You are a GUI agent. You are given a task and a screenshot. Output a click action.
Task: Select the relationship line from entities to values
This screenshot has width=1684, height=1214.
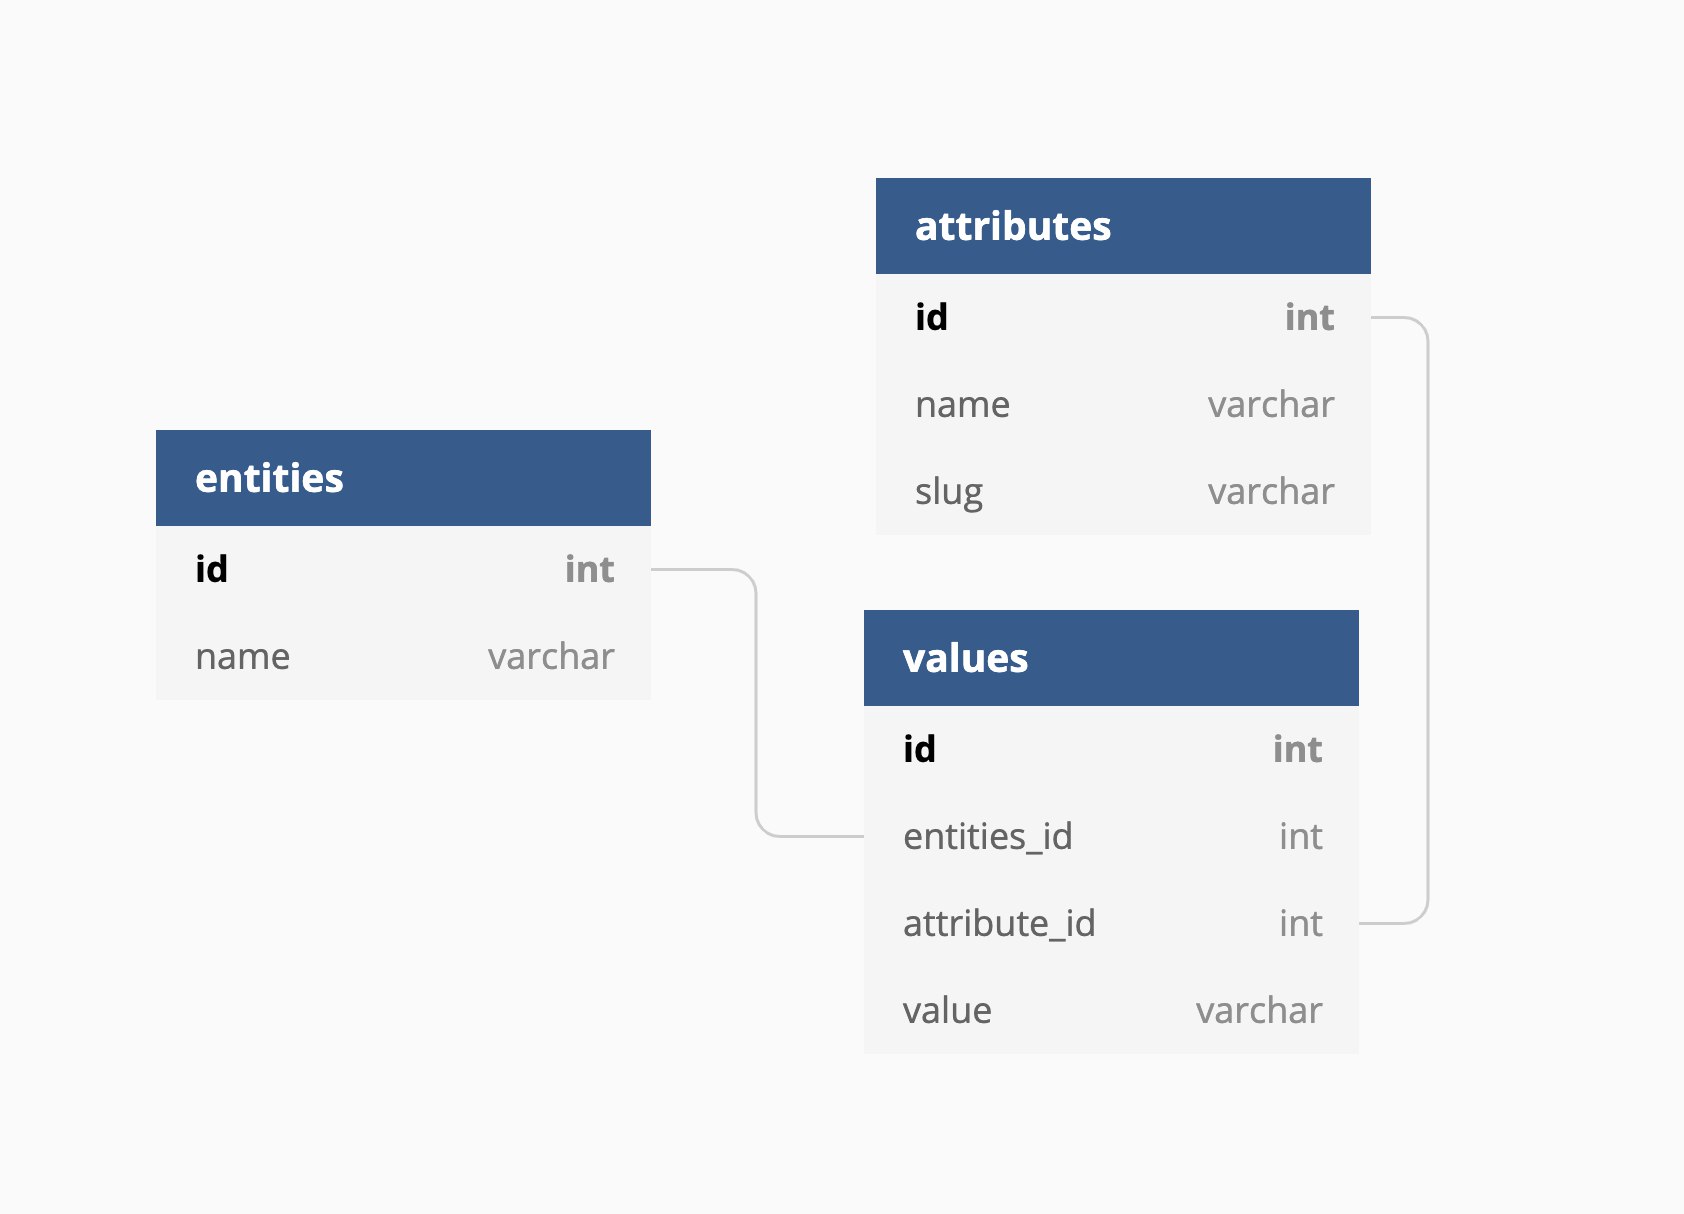point(756,700)
